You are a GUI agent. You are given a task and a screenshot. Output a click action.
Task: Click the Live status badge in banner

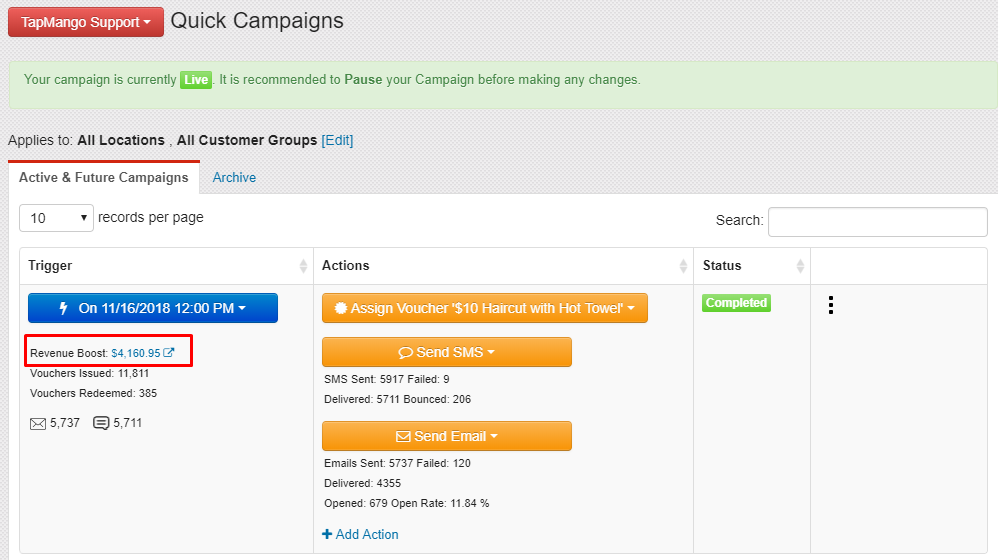(196, 80)
